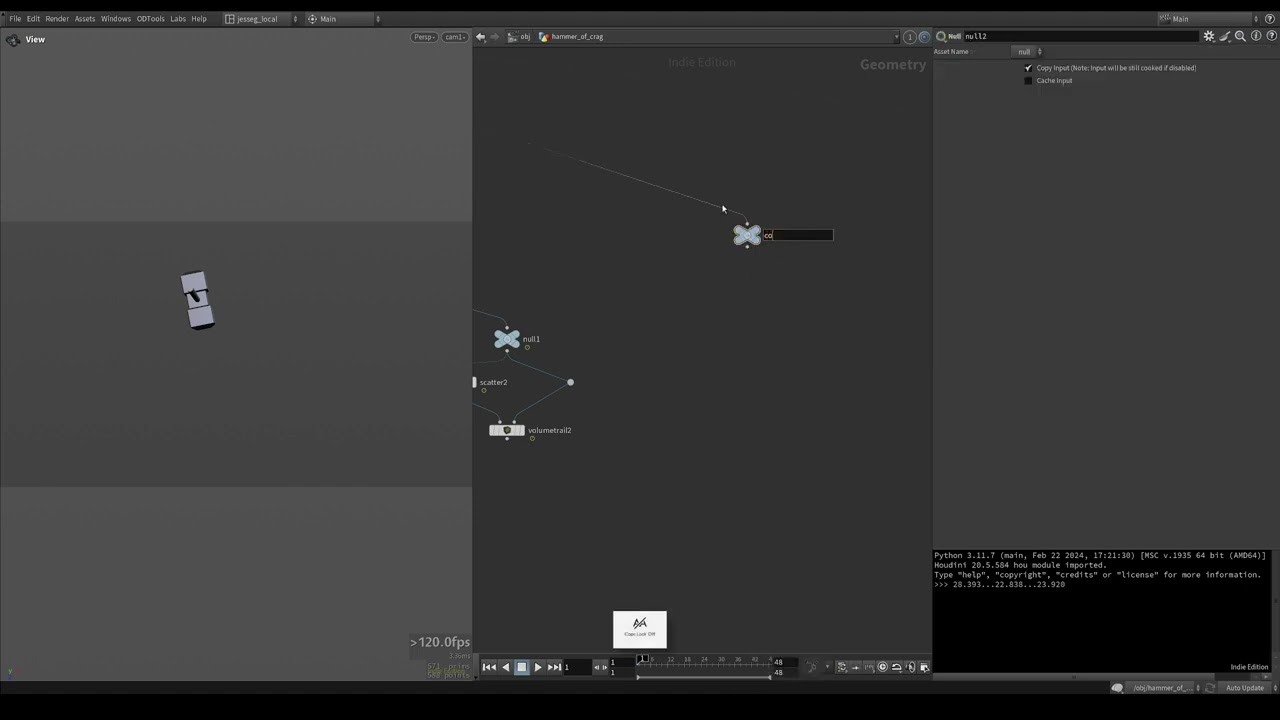The height and width of the screenshot is (720, 1280).
Task: Click the playback range slider bar
Action: pyautogui.click(x=704, y=677)
